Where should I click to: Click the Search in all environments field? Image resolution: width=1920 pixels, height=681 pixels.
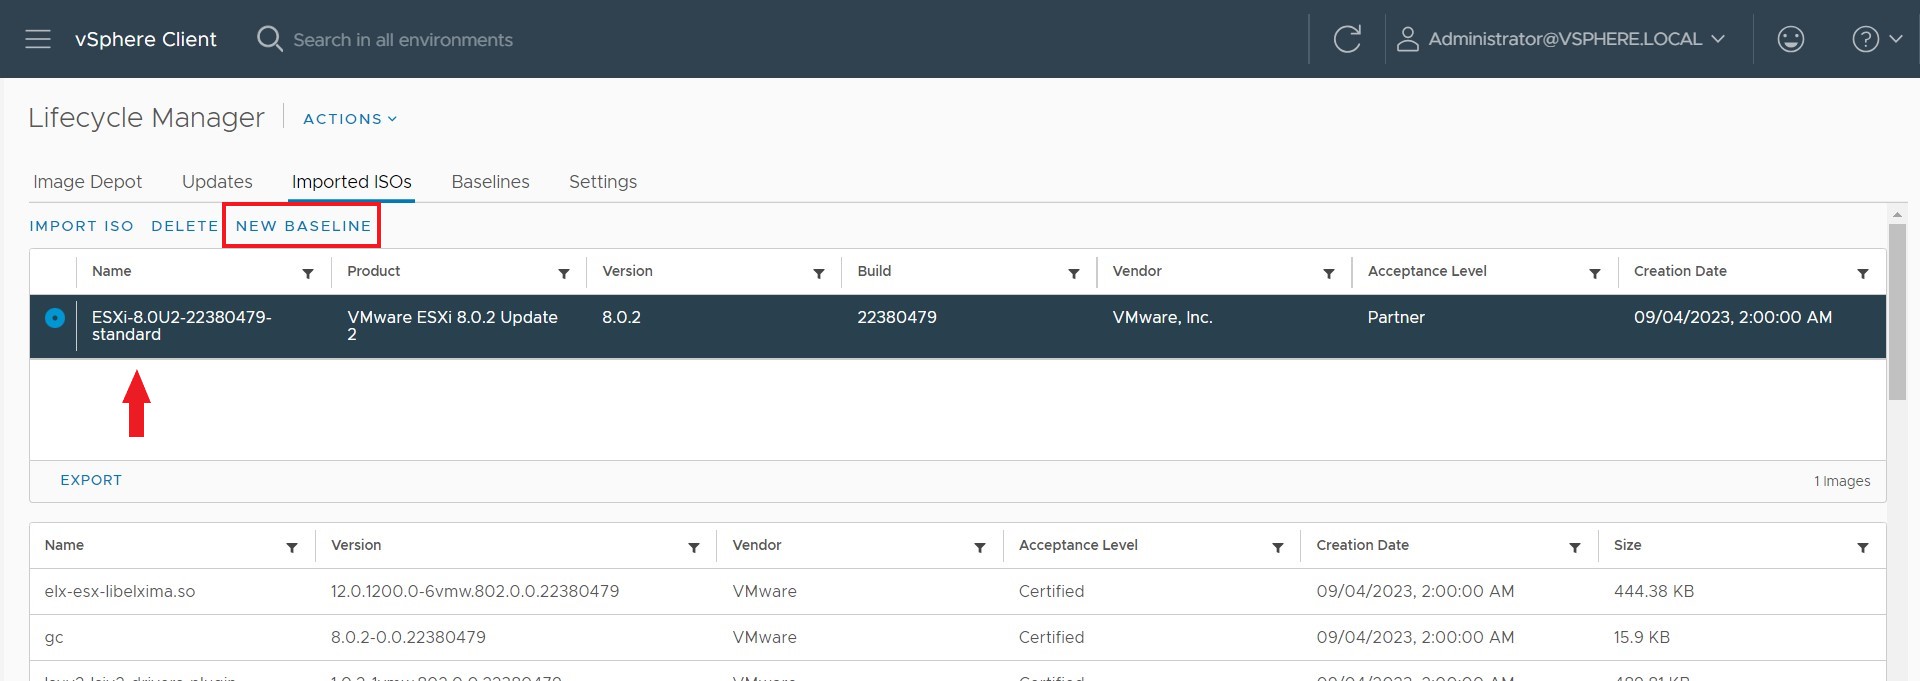pos(403,40)
